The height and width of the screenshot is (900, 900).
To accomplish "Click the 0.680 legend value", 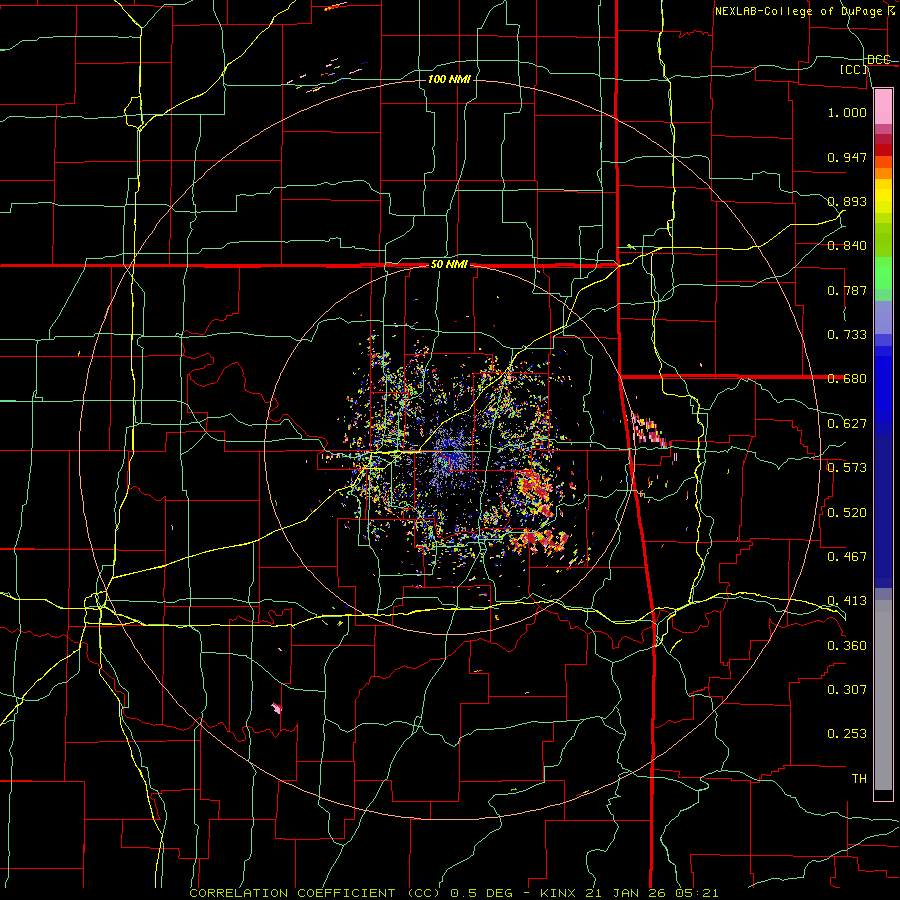I will click(x=847, y=379).
